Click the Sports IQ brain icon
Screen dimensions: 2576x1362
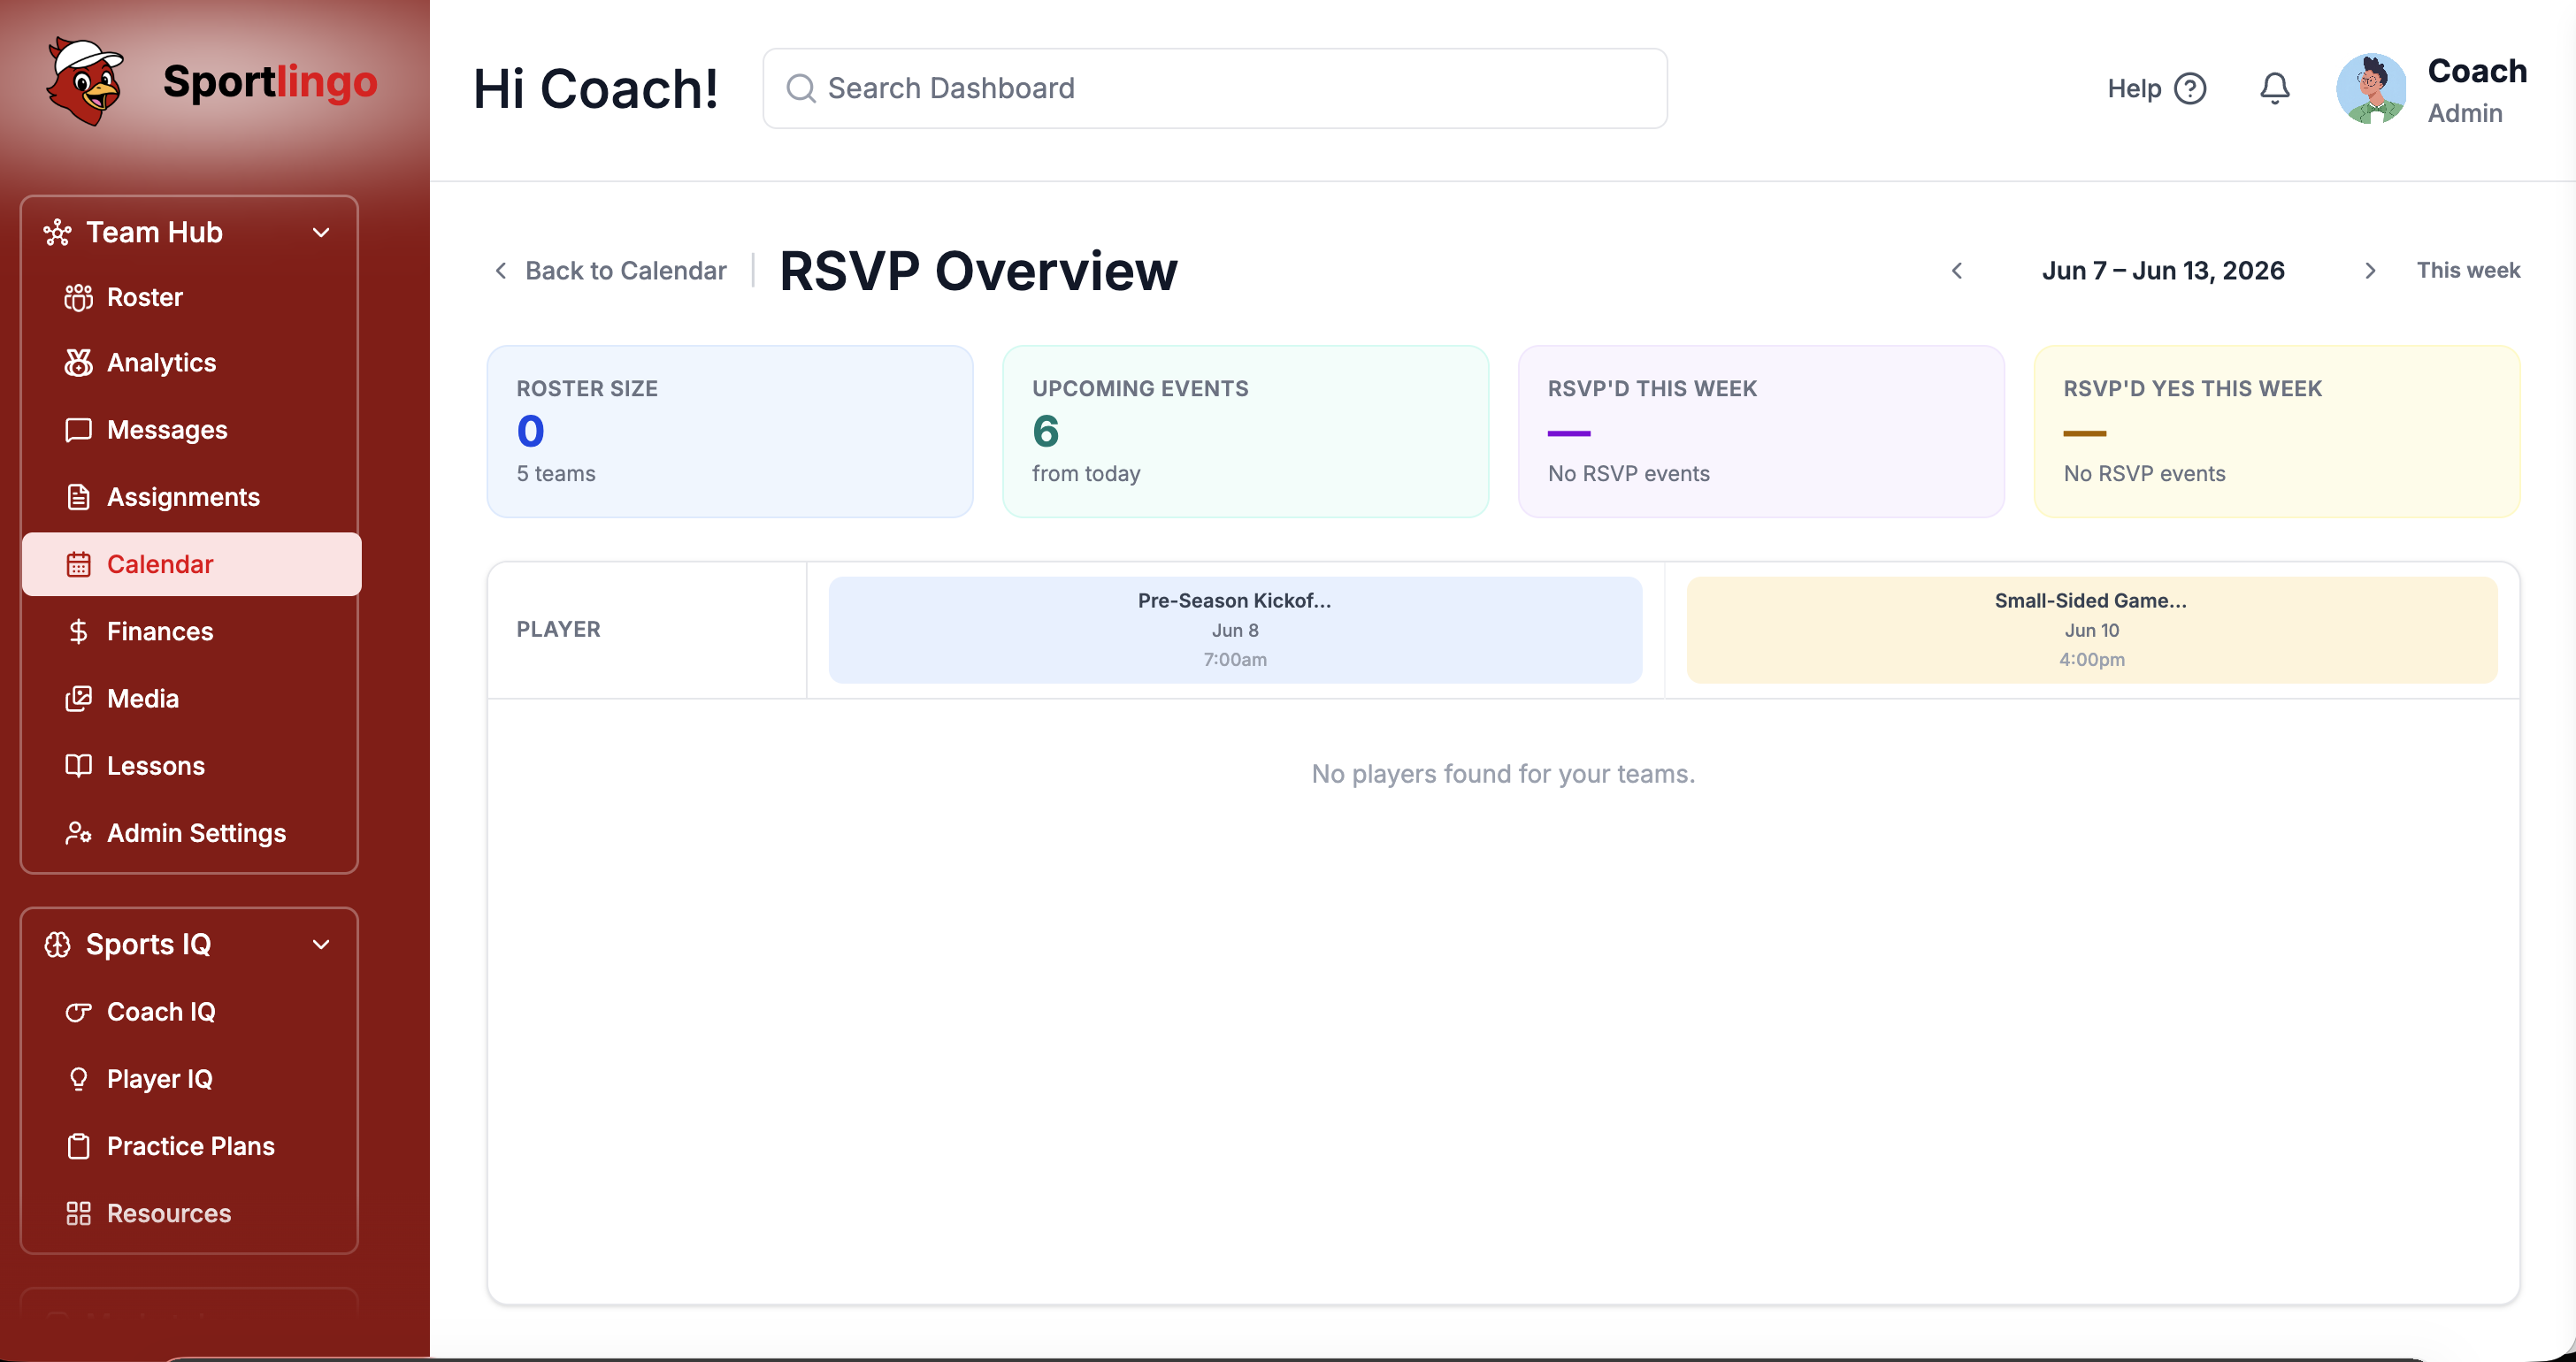tap(57, 944)
